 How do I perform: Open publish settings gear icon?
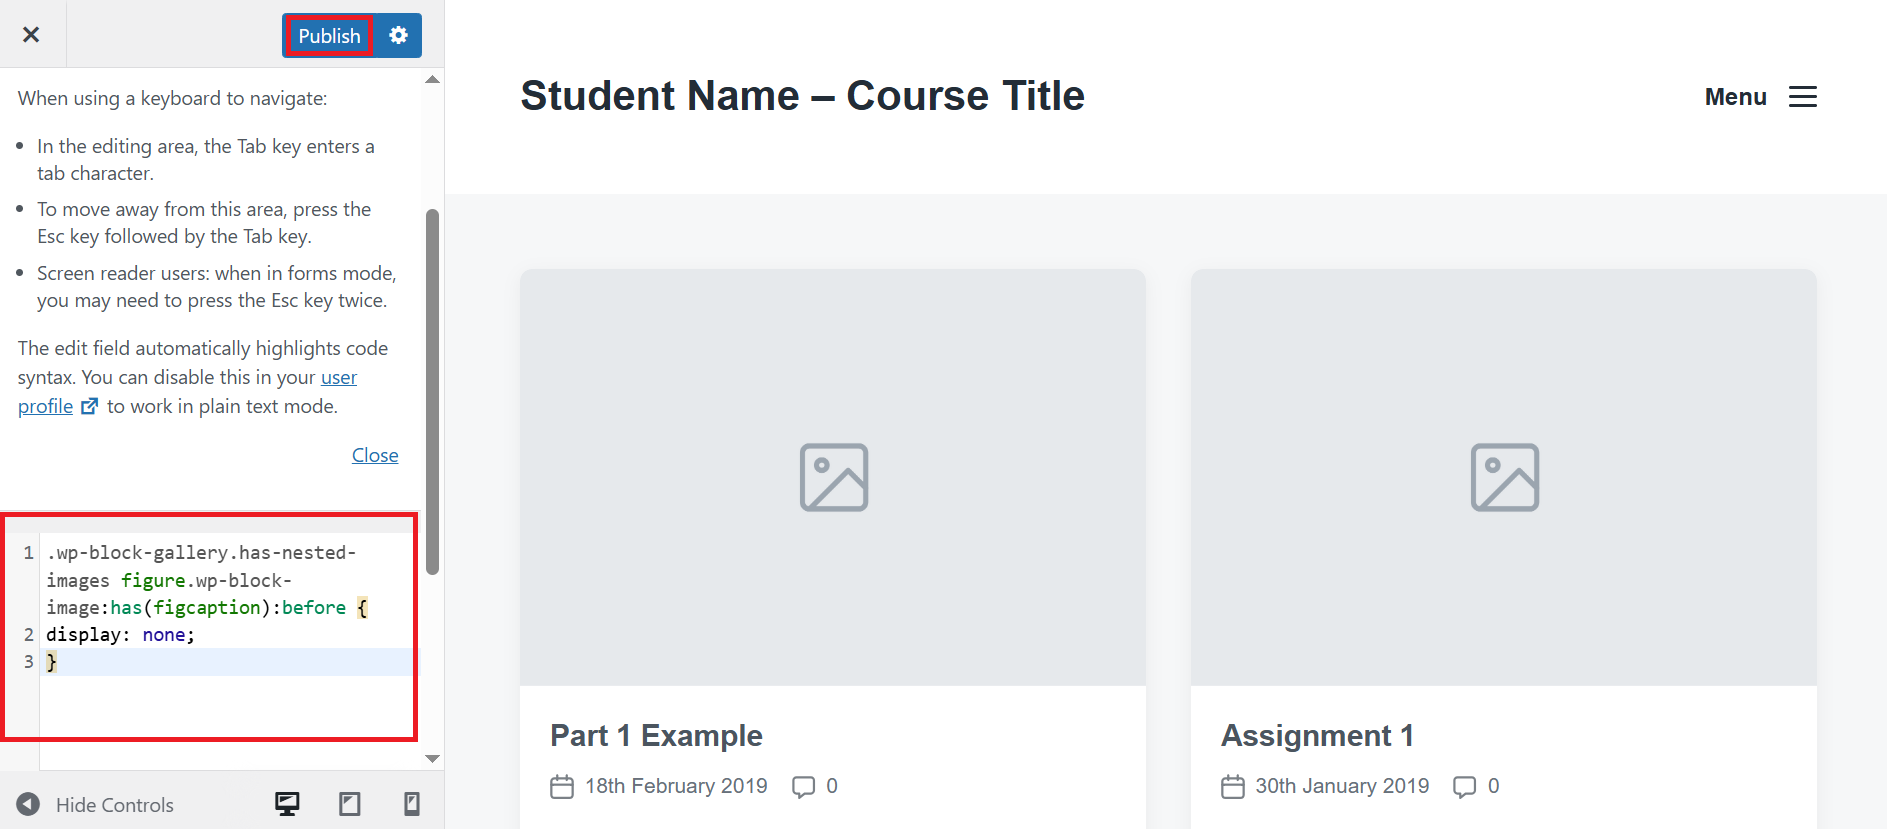coord(398,35)
